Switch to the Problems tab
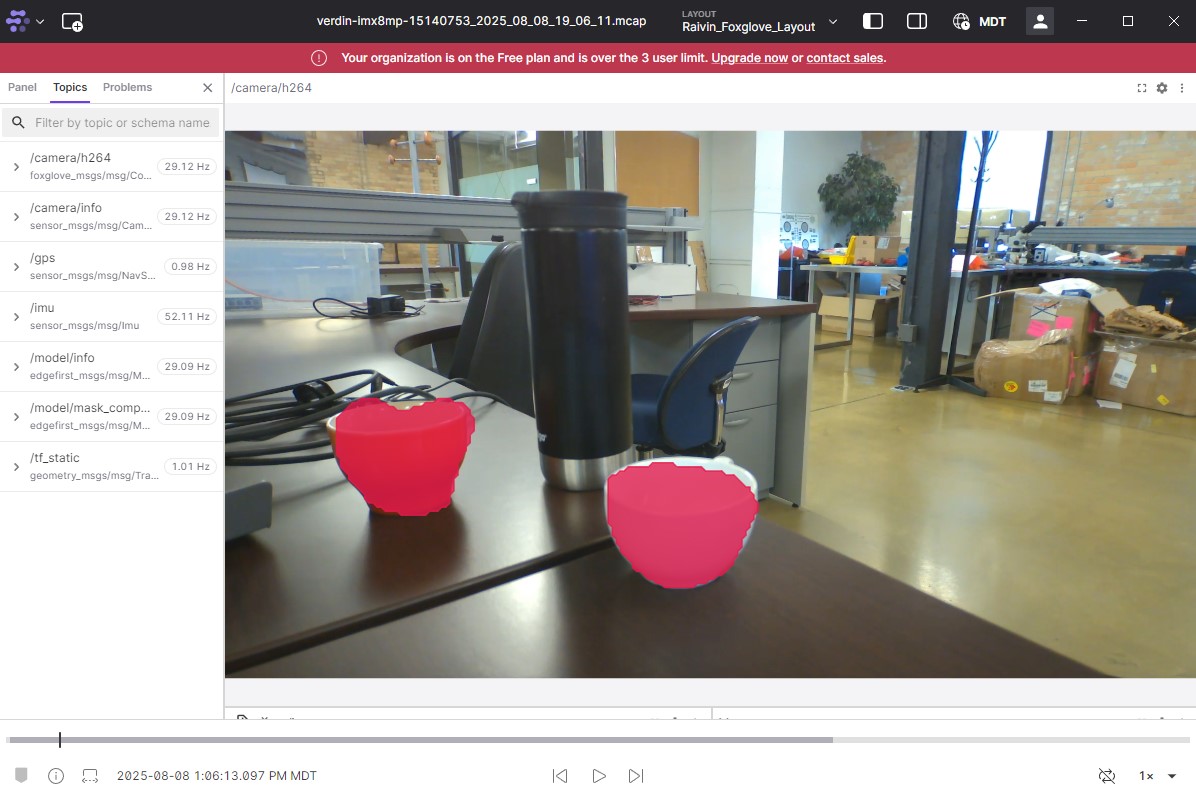Screen dimensions: 1196x797 pos(127,87)
